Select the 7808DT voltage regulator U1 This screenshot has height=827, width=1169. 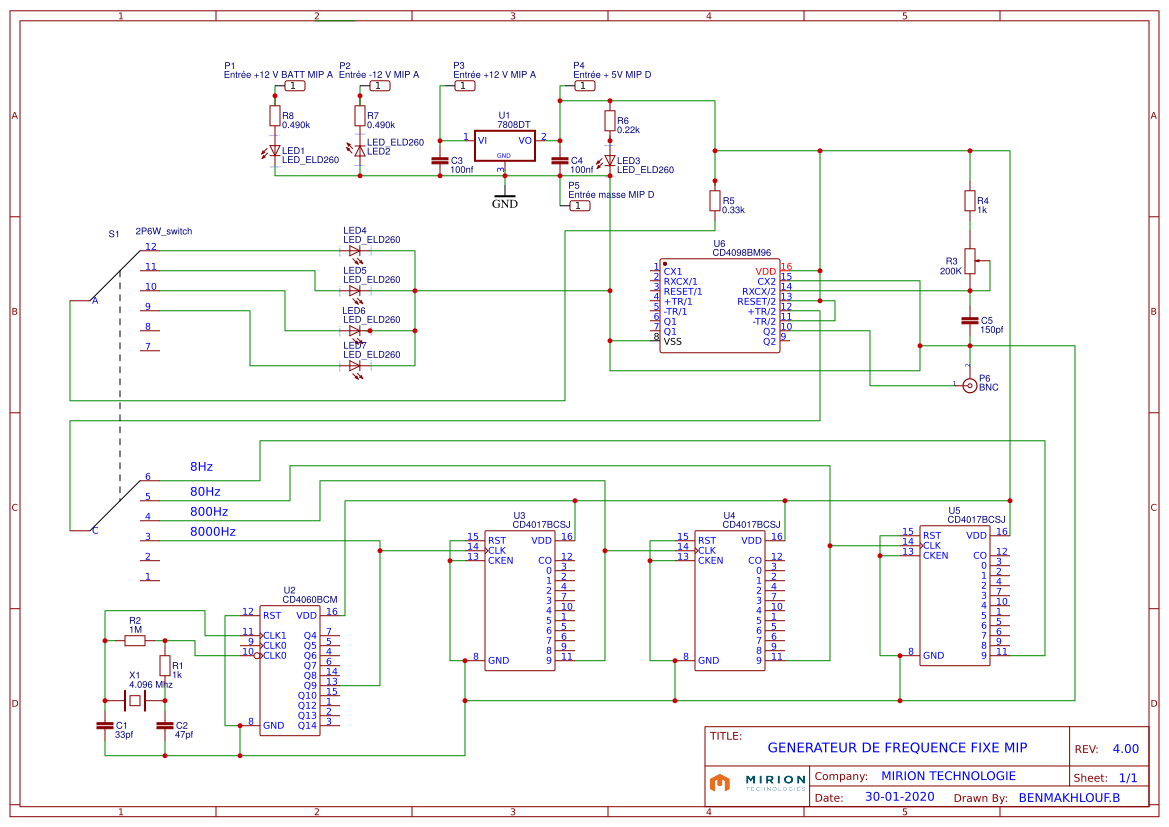[505, 144]
